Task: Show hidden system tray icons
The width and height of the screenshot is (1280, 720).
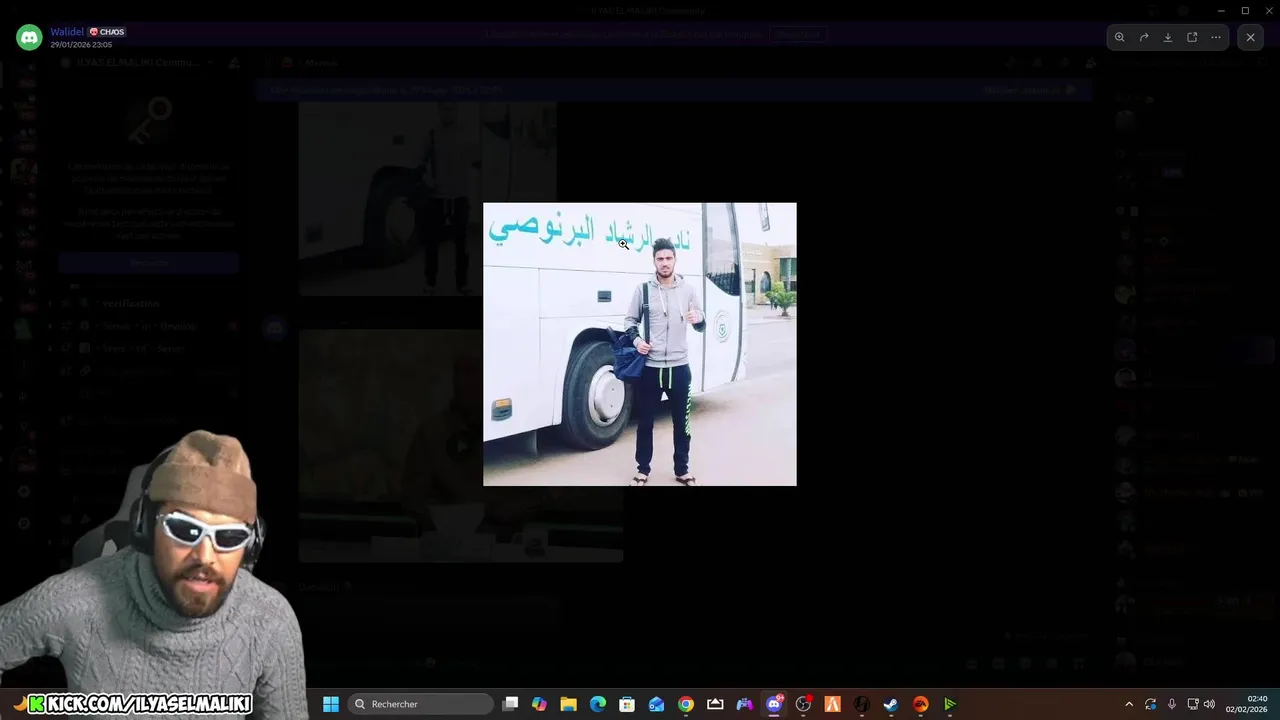Action: tap(1129, 704)
